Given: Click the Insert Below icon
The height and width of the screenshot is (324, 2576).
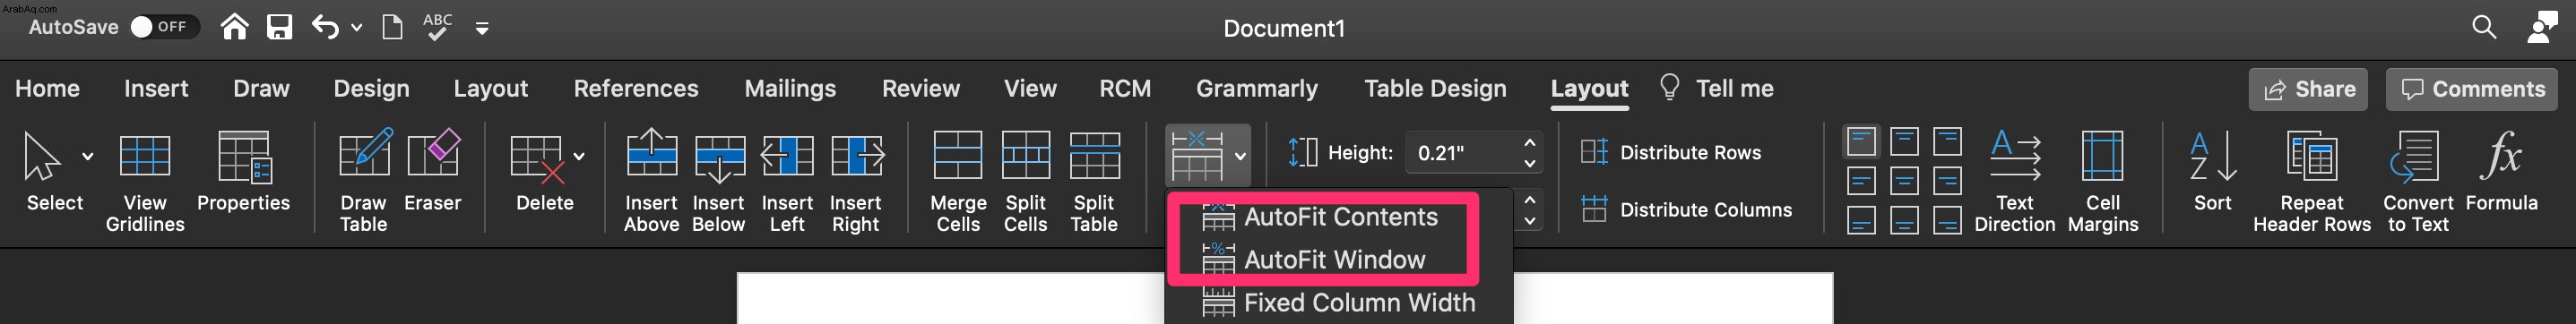Looking at the screenshot, I should [x=719, y=180].
